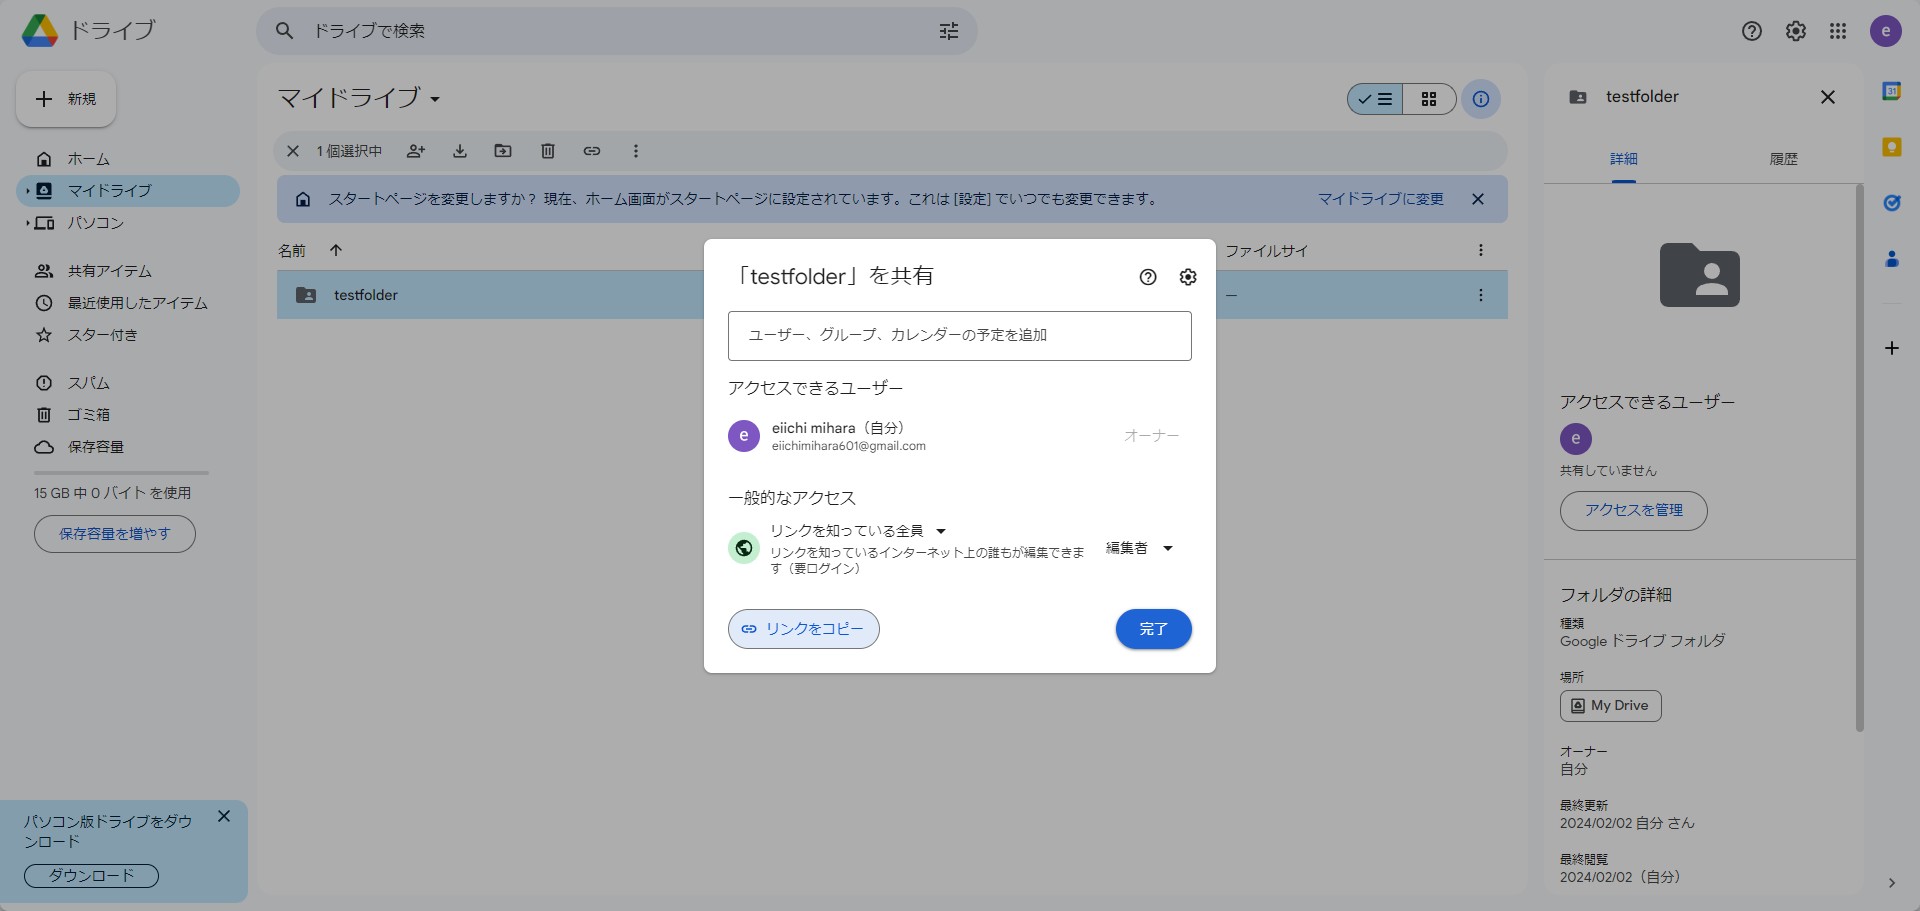Switch to grid layout view
Viewport: 1920px width, 911px height.
pyautogui.click(x=1429, y=99)
